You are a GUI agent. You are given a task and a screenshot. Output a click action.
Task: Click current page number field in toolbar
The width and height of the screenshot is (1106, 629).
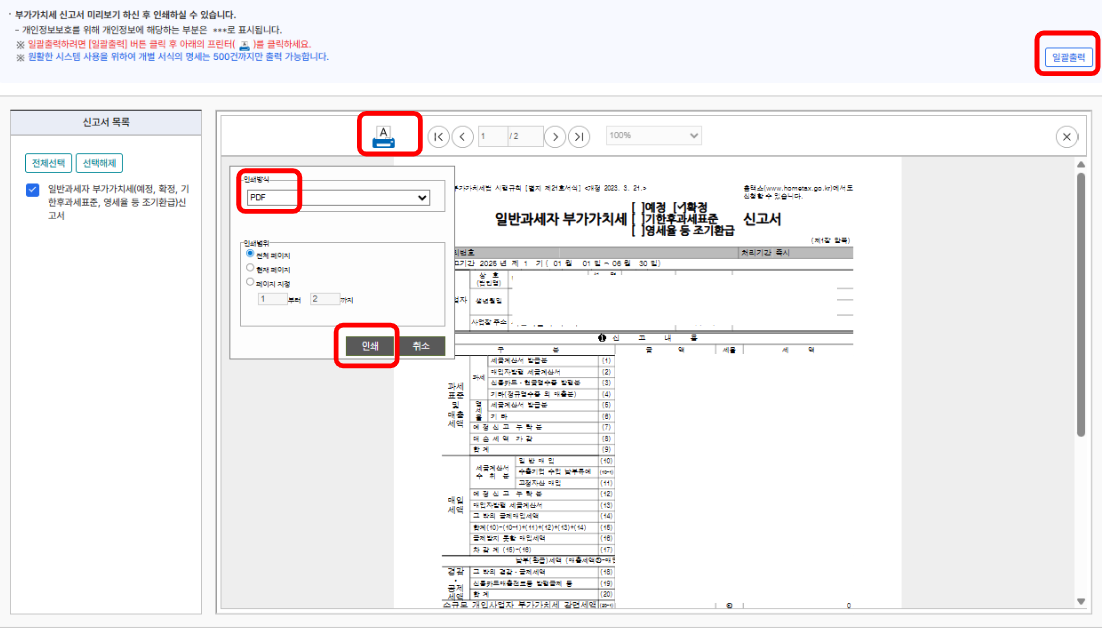click(x=492, y=136)
